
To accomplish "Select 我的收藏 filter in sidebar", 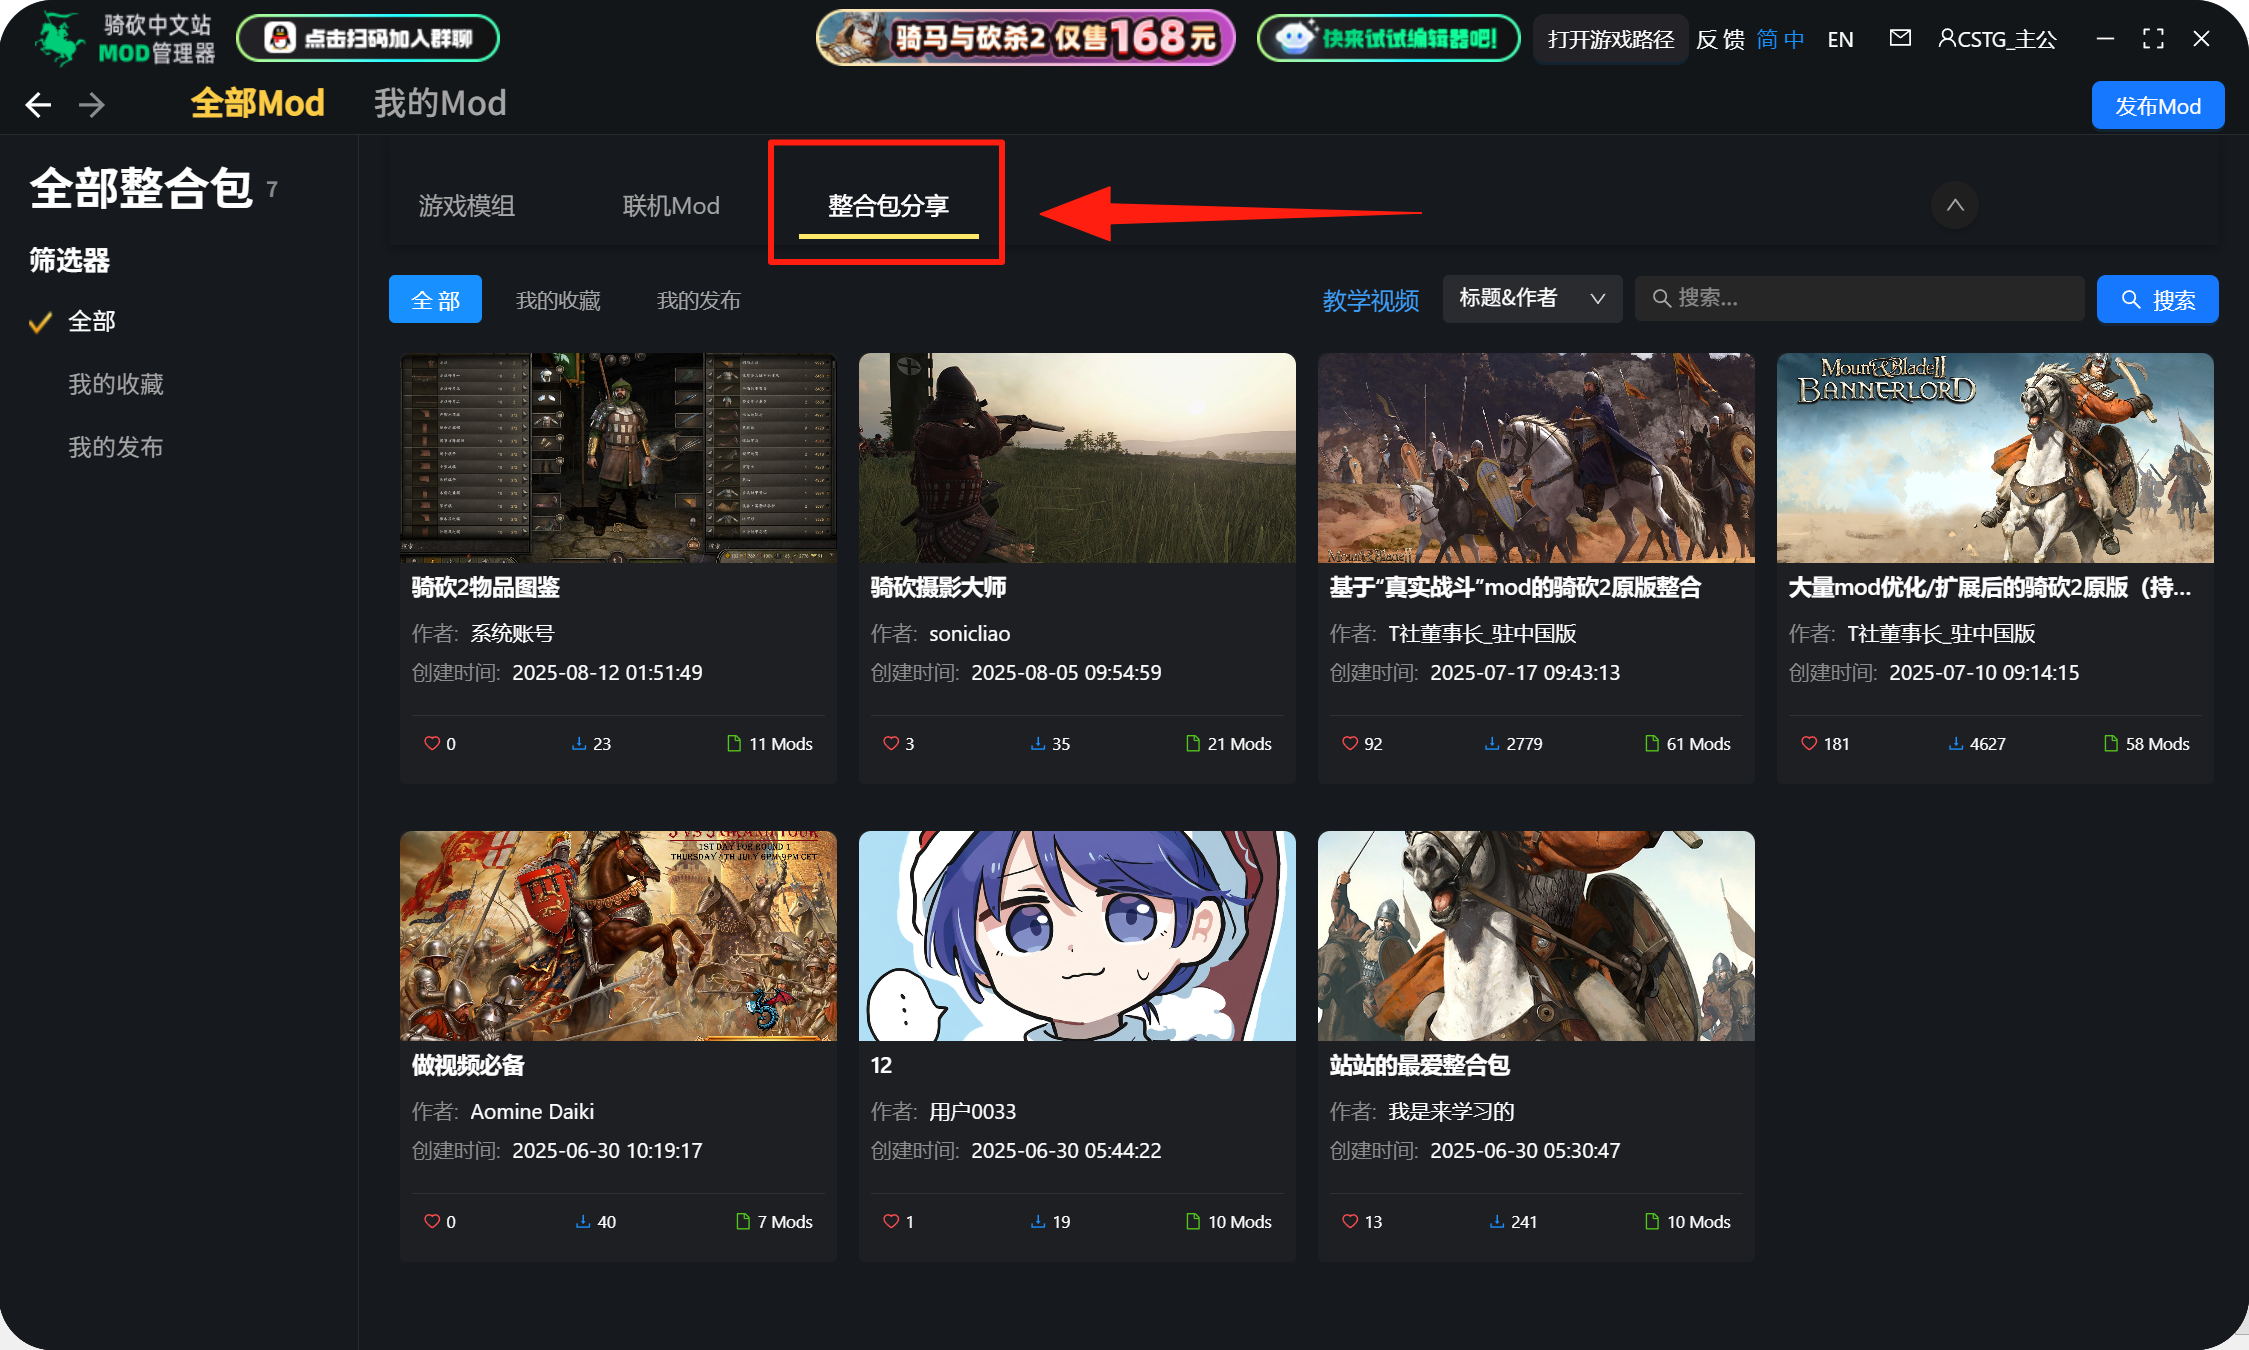I will [x=115, y=384].
